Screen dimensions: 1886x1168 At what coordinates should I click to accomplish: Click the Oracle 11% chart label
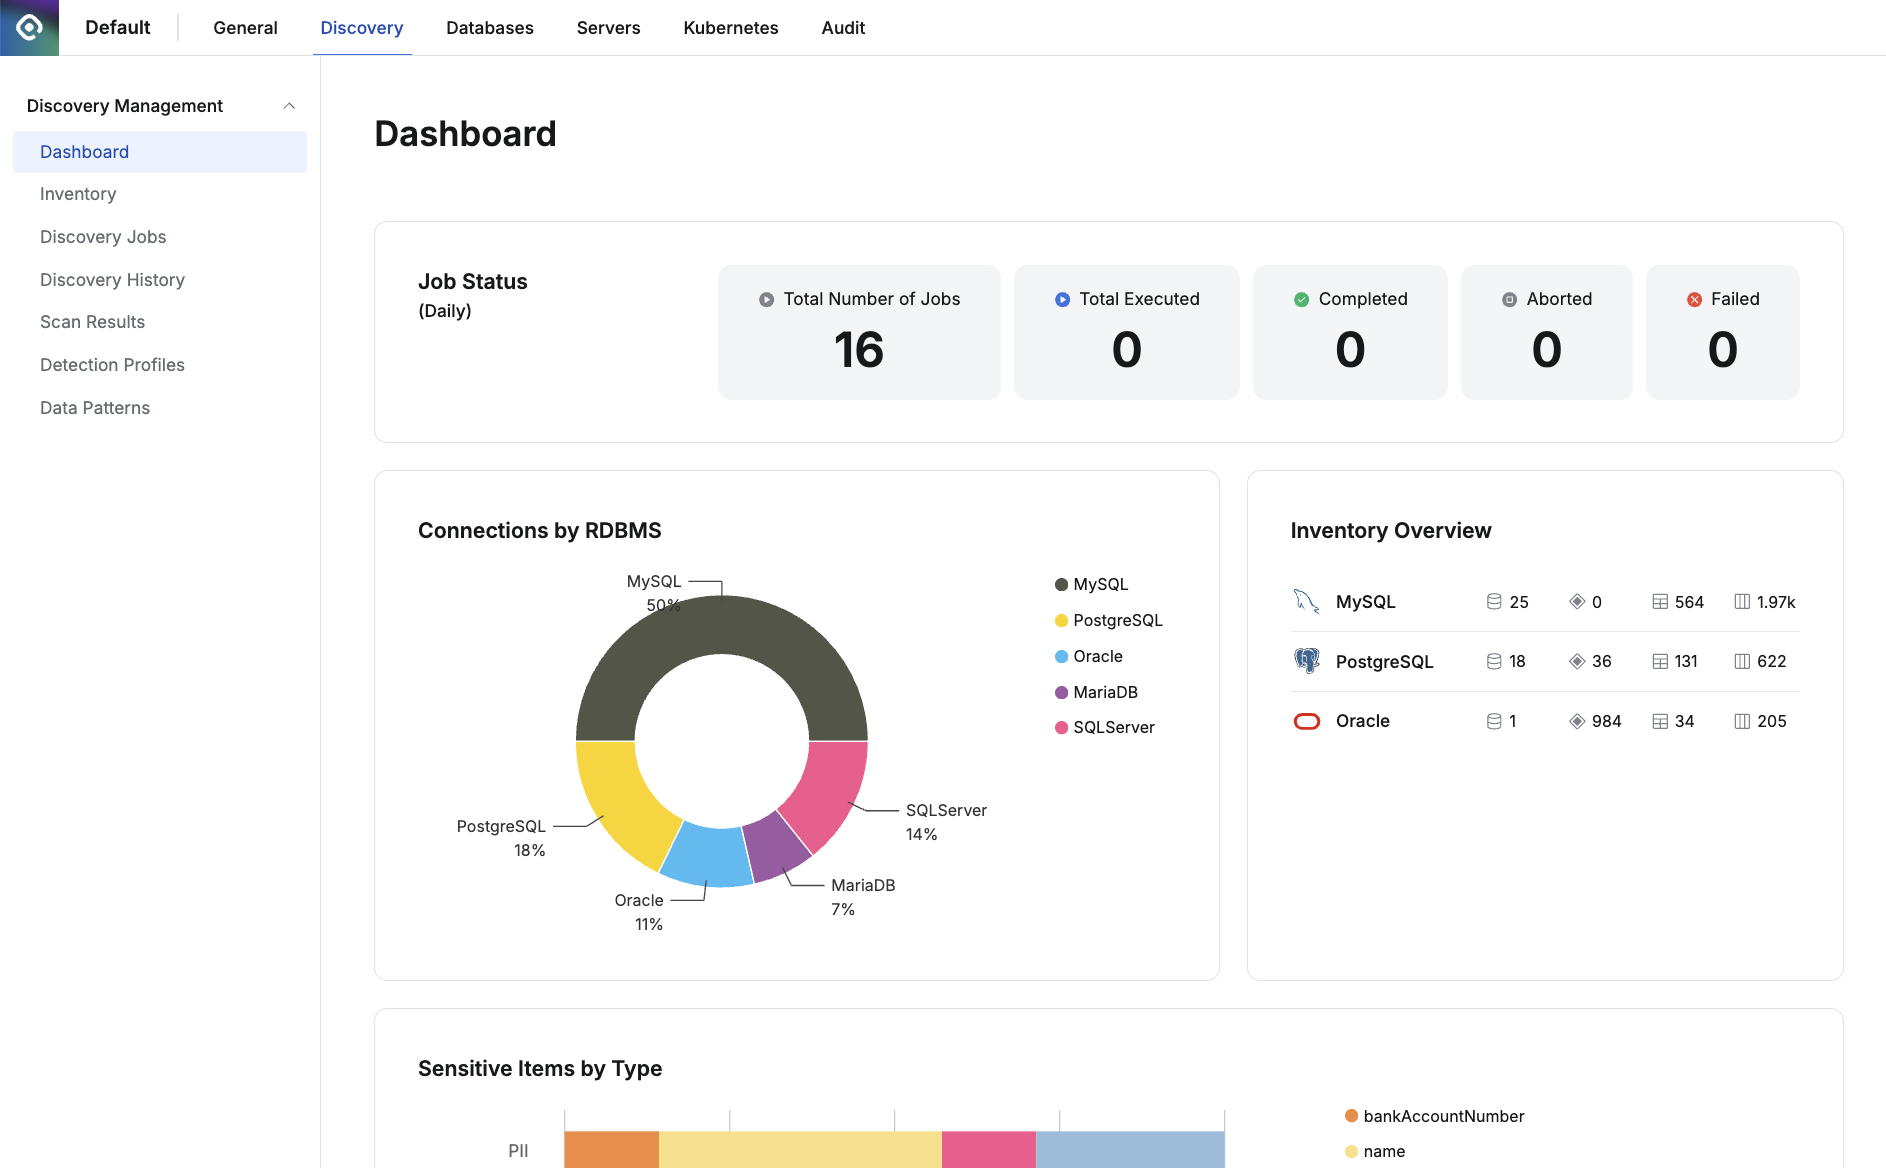click(x=639, y=912)
